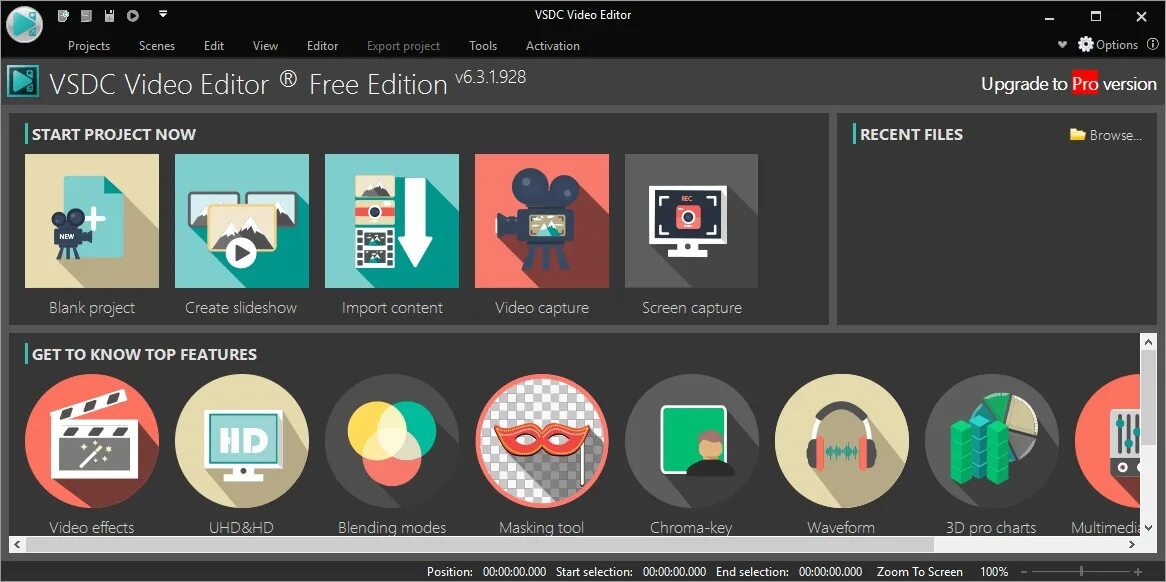The width and height of the screenshot is (1166, 582).
Task: Click the vertical scrollbar up arrow
Action: (1147, 340)
